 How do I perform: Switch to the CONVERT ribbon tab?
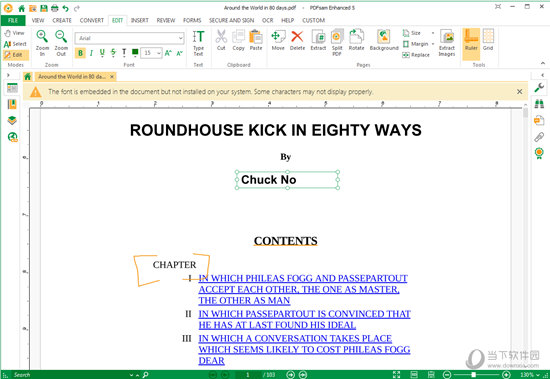[x=92, y=20]
